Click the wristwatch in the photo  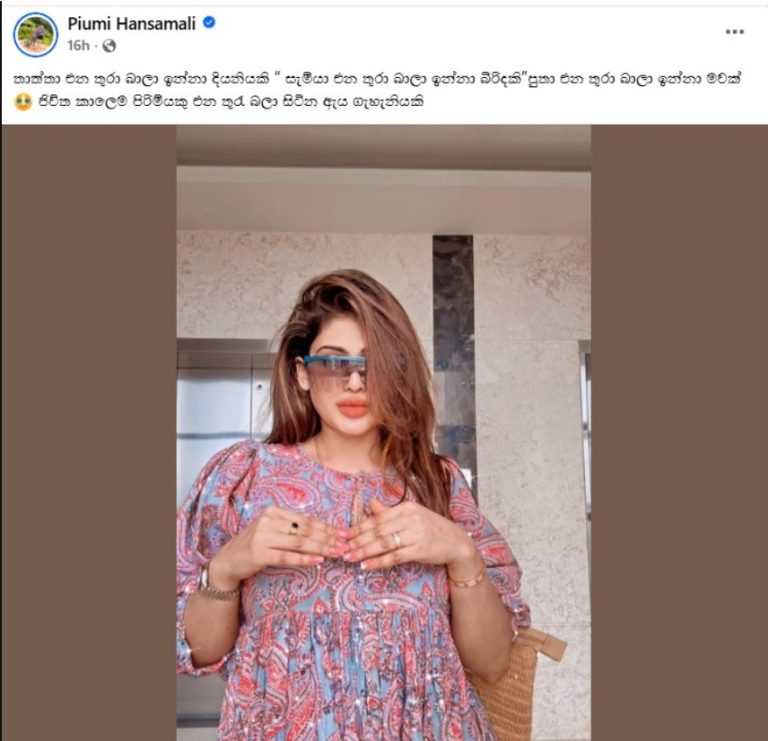click(214, 585)
